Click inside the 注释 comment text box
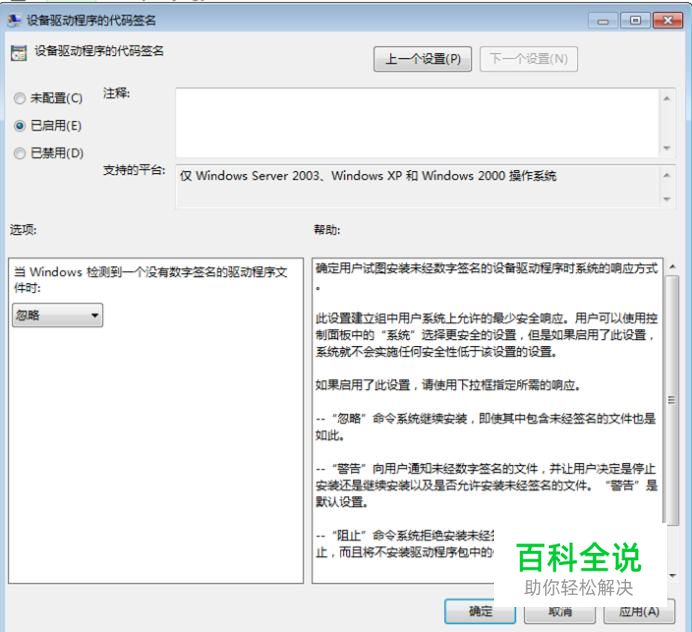The width and height of the screenshot is (692, 632). click(x=417, y=122)
